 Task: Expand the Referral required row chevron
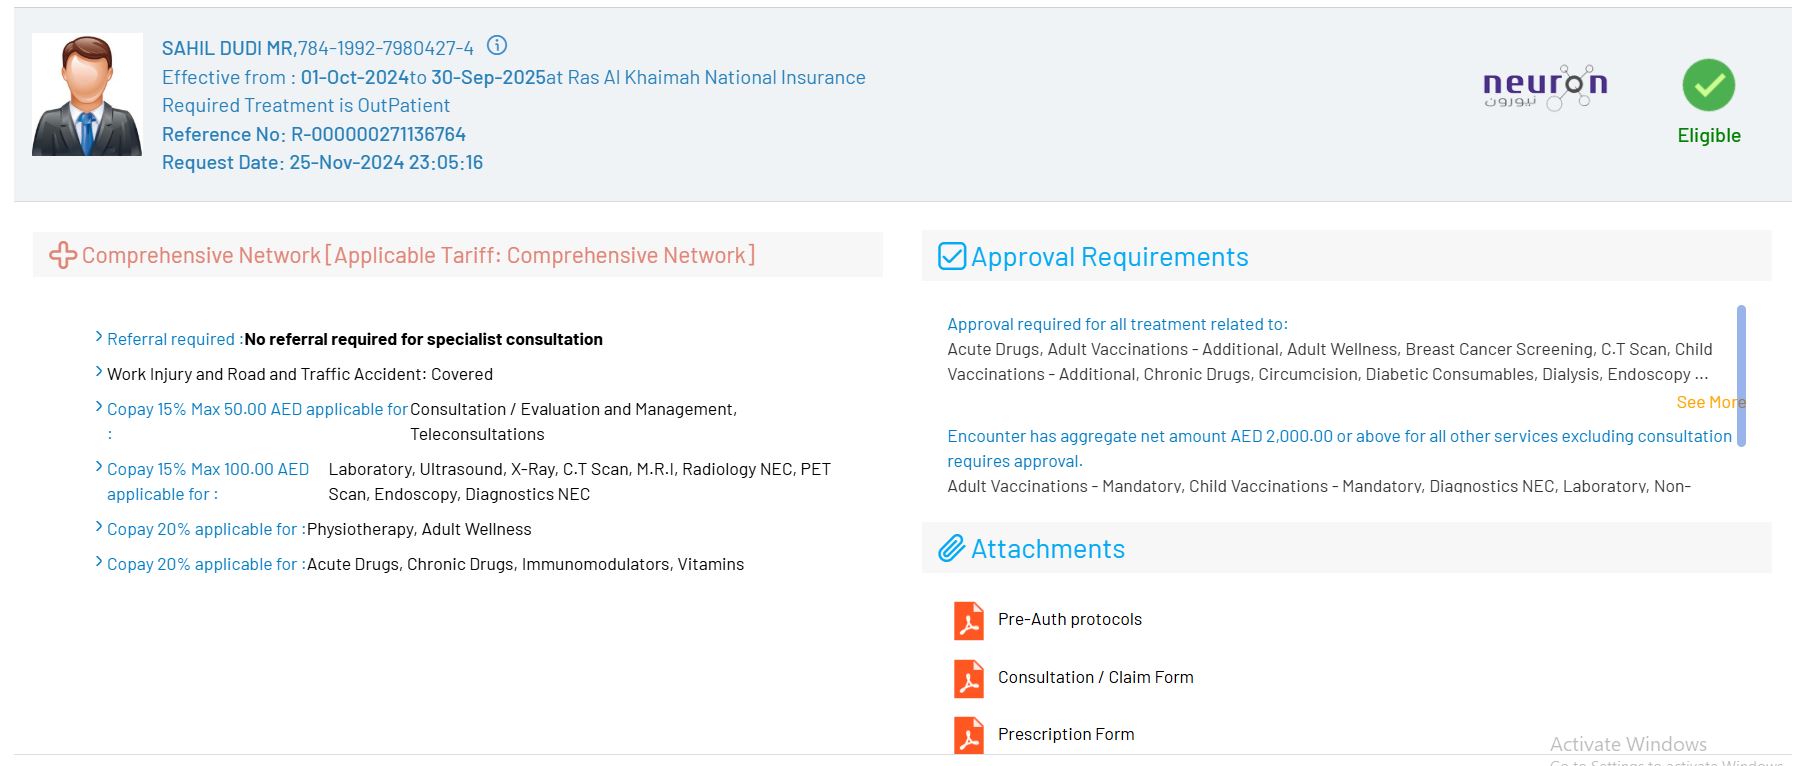(99, 337)
